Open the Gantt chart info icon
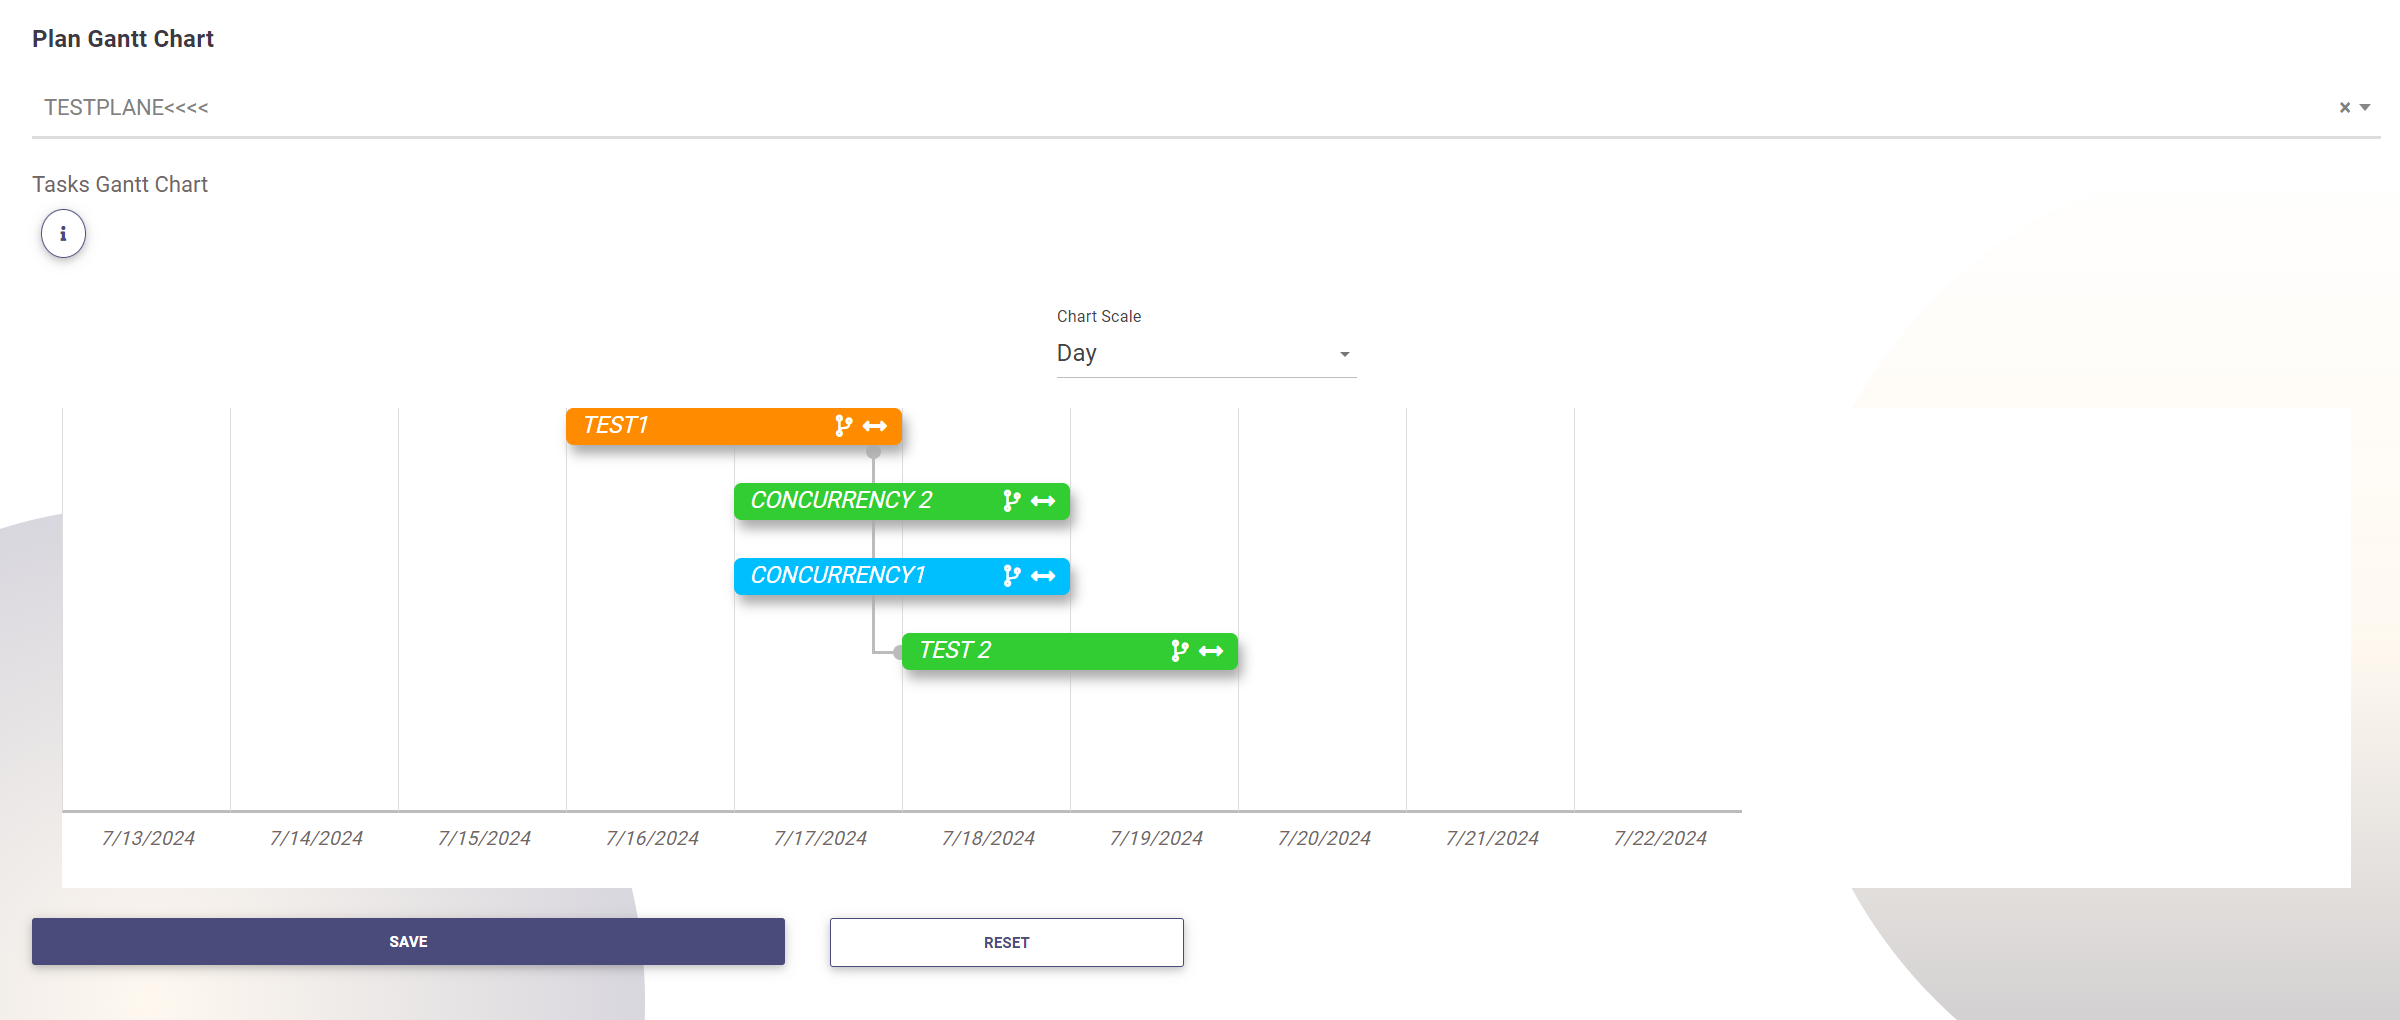Screen dimensions: 2400x1020 [x=63, y=234]
